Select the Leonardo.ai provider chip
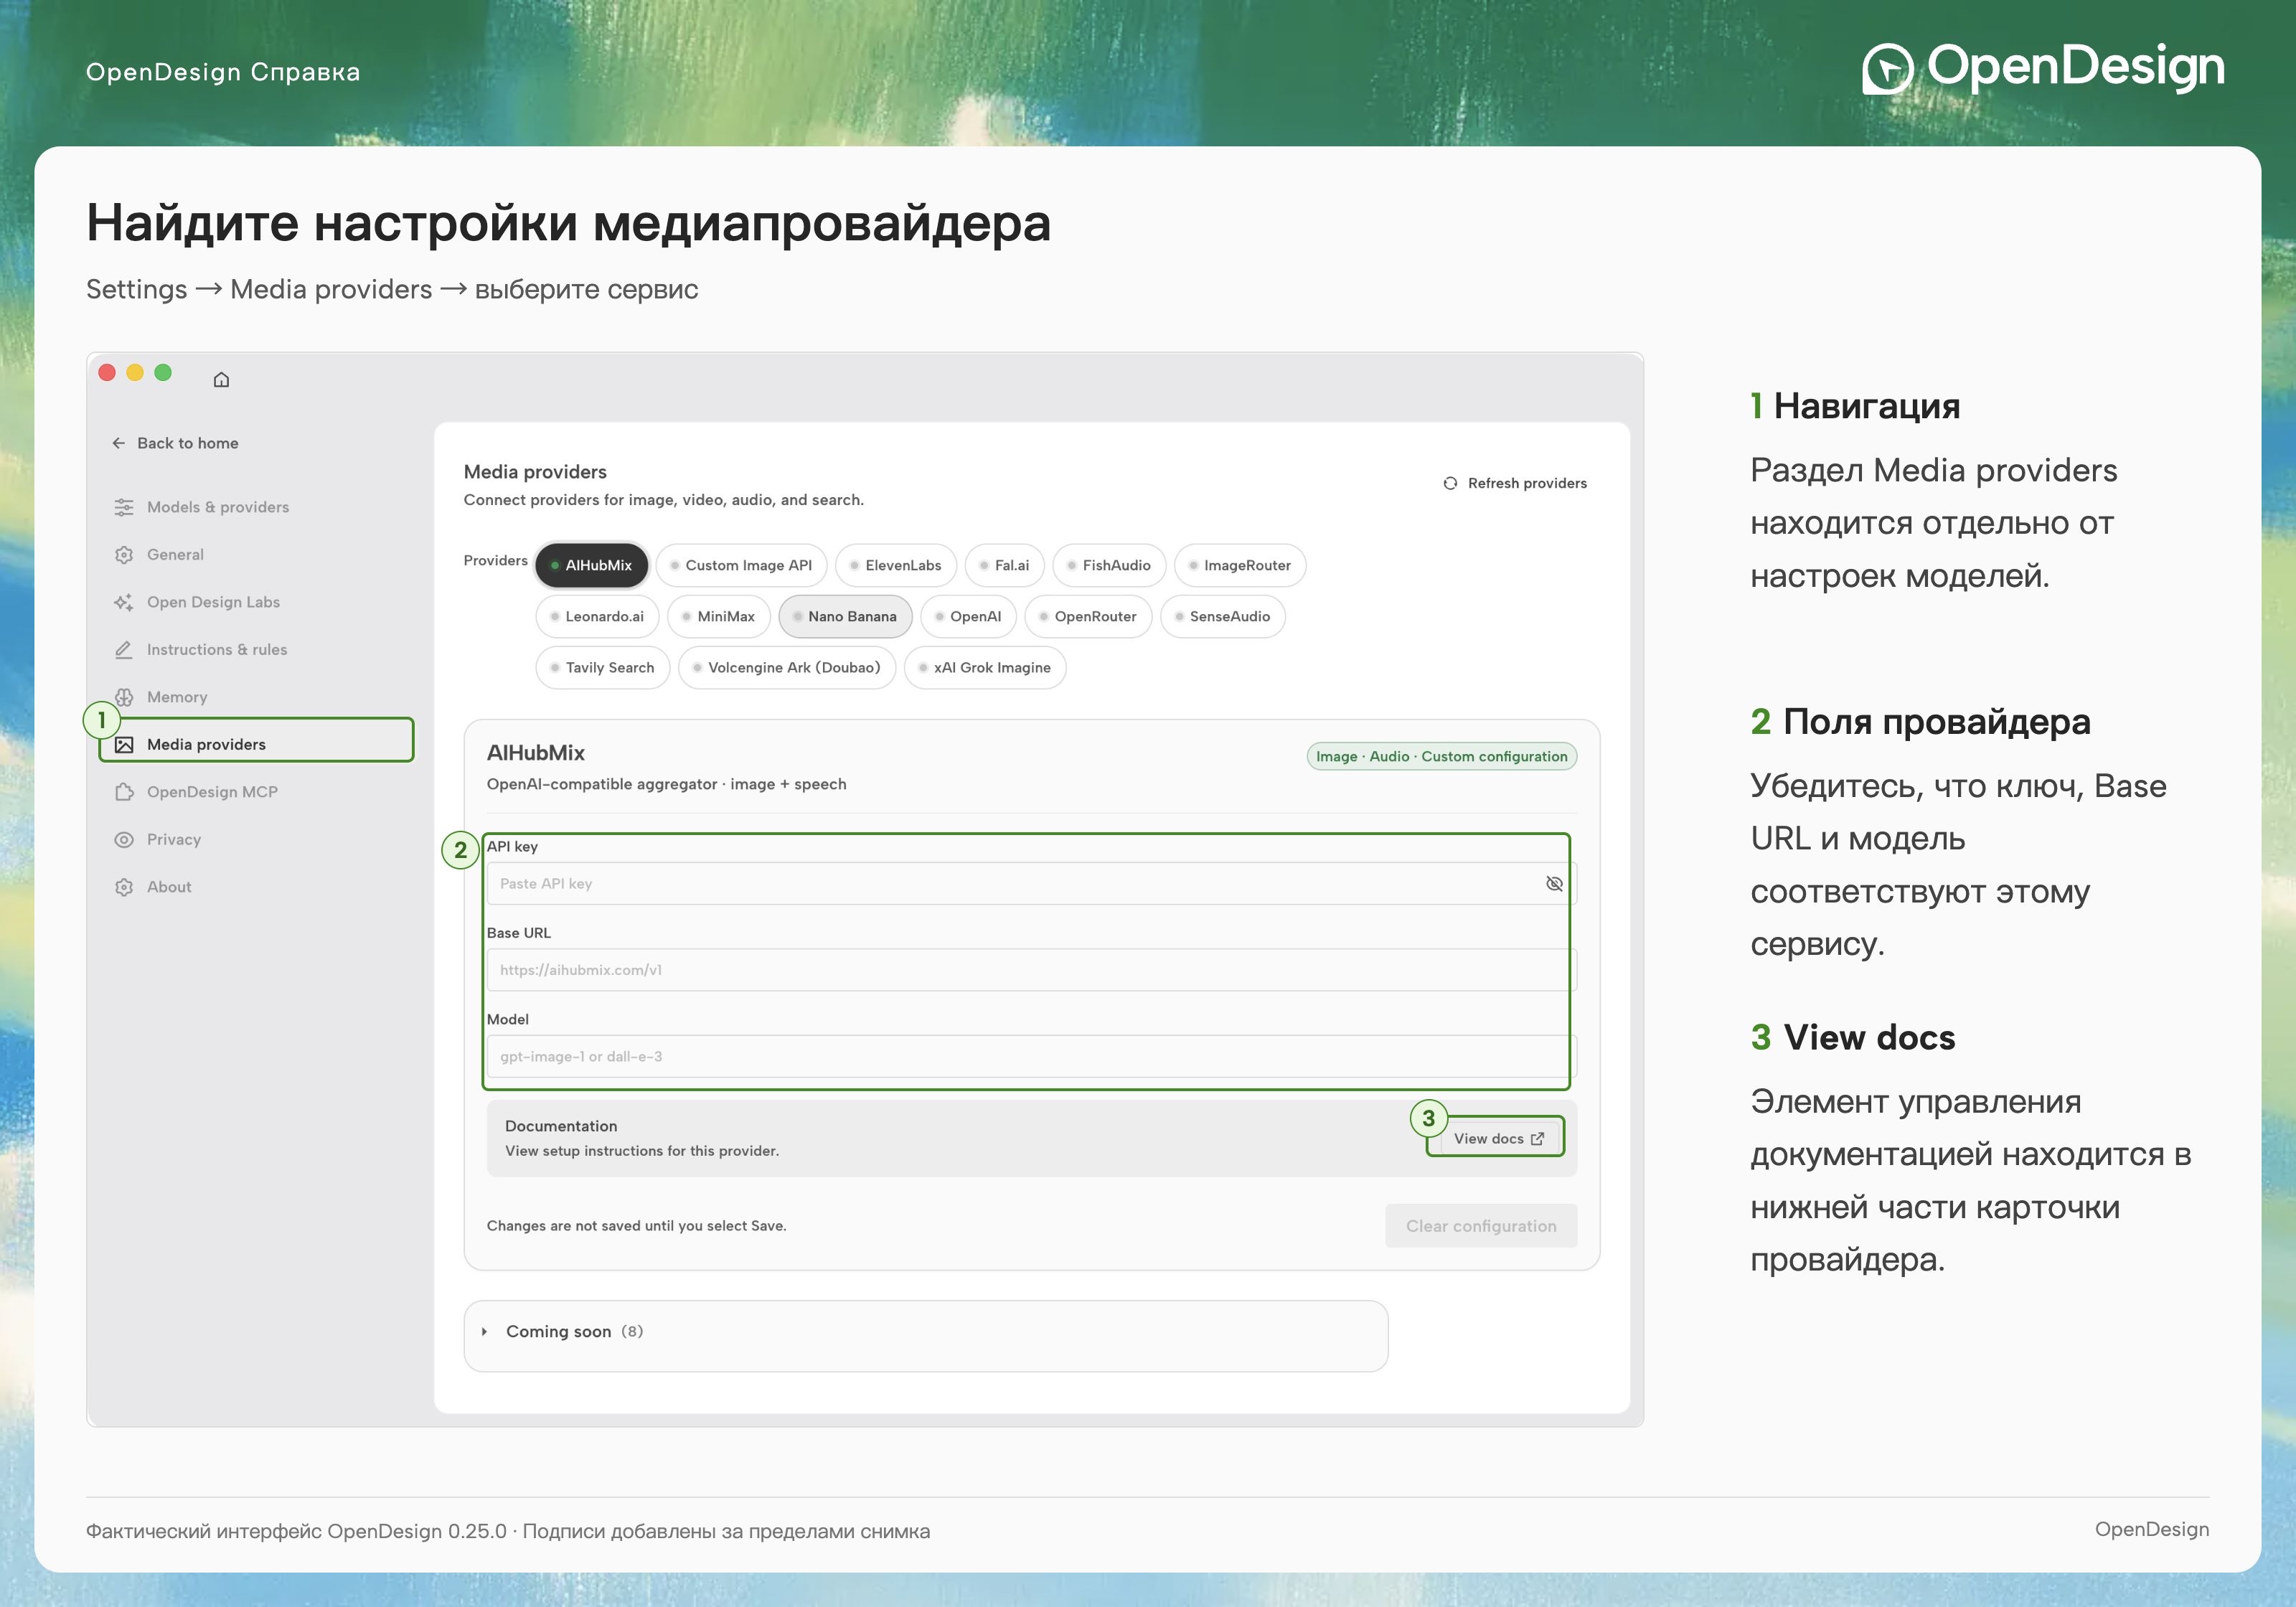 click(597, 616)
